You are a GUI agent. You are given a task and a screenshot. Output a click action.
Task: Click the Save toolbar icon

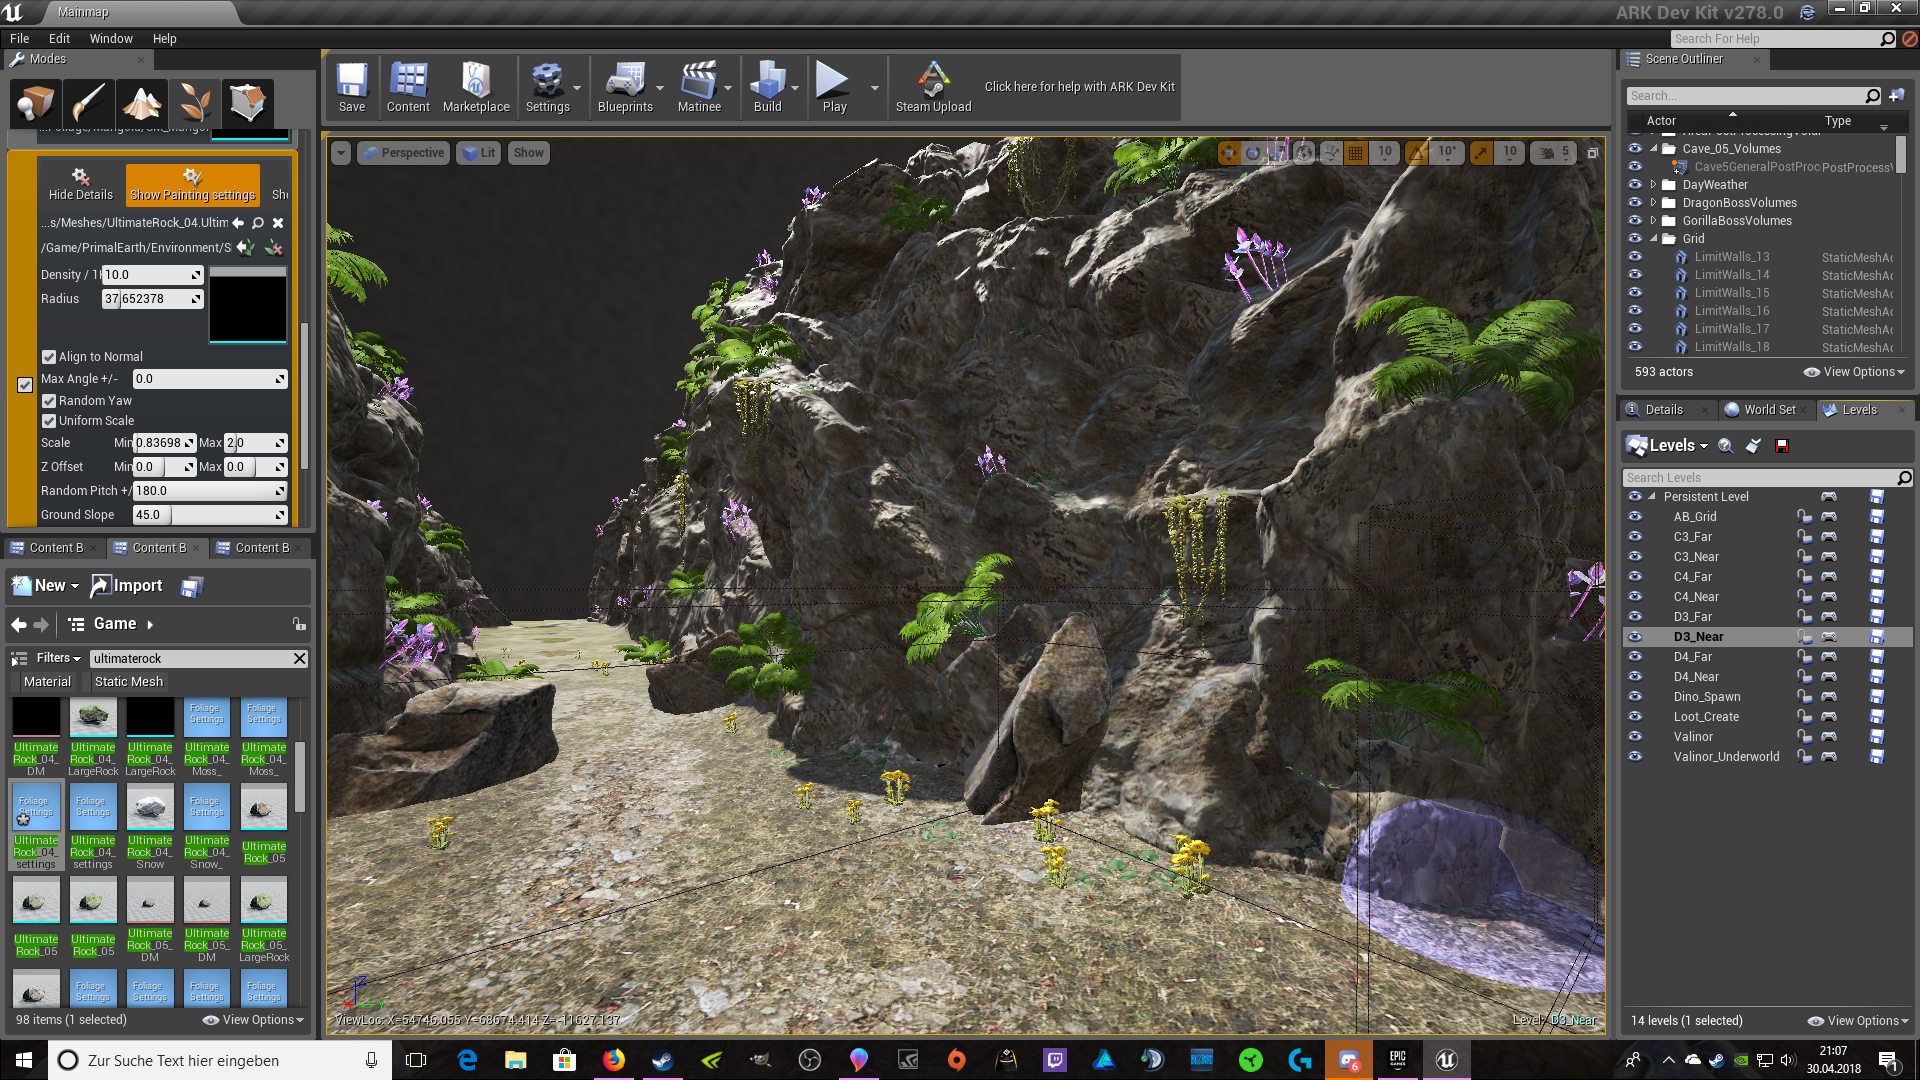click(352, 87)
